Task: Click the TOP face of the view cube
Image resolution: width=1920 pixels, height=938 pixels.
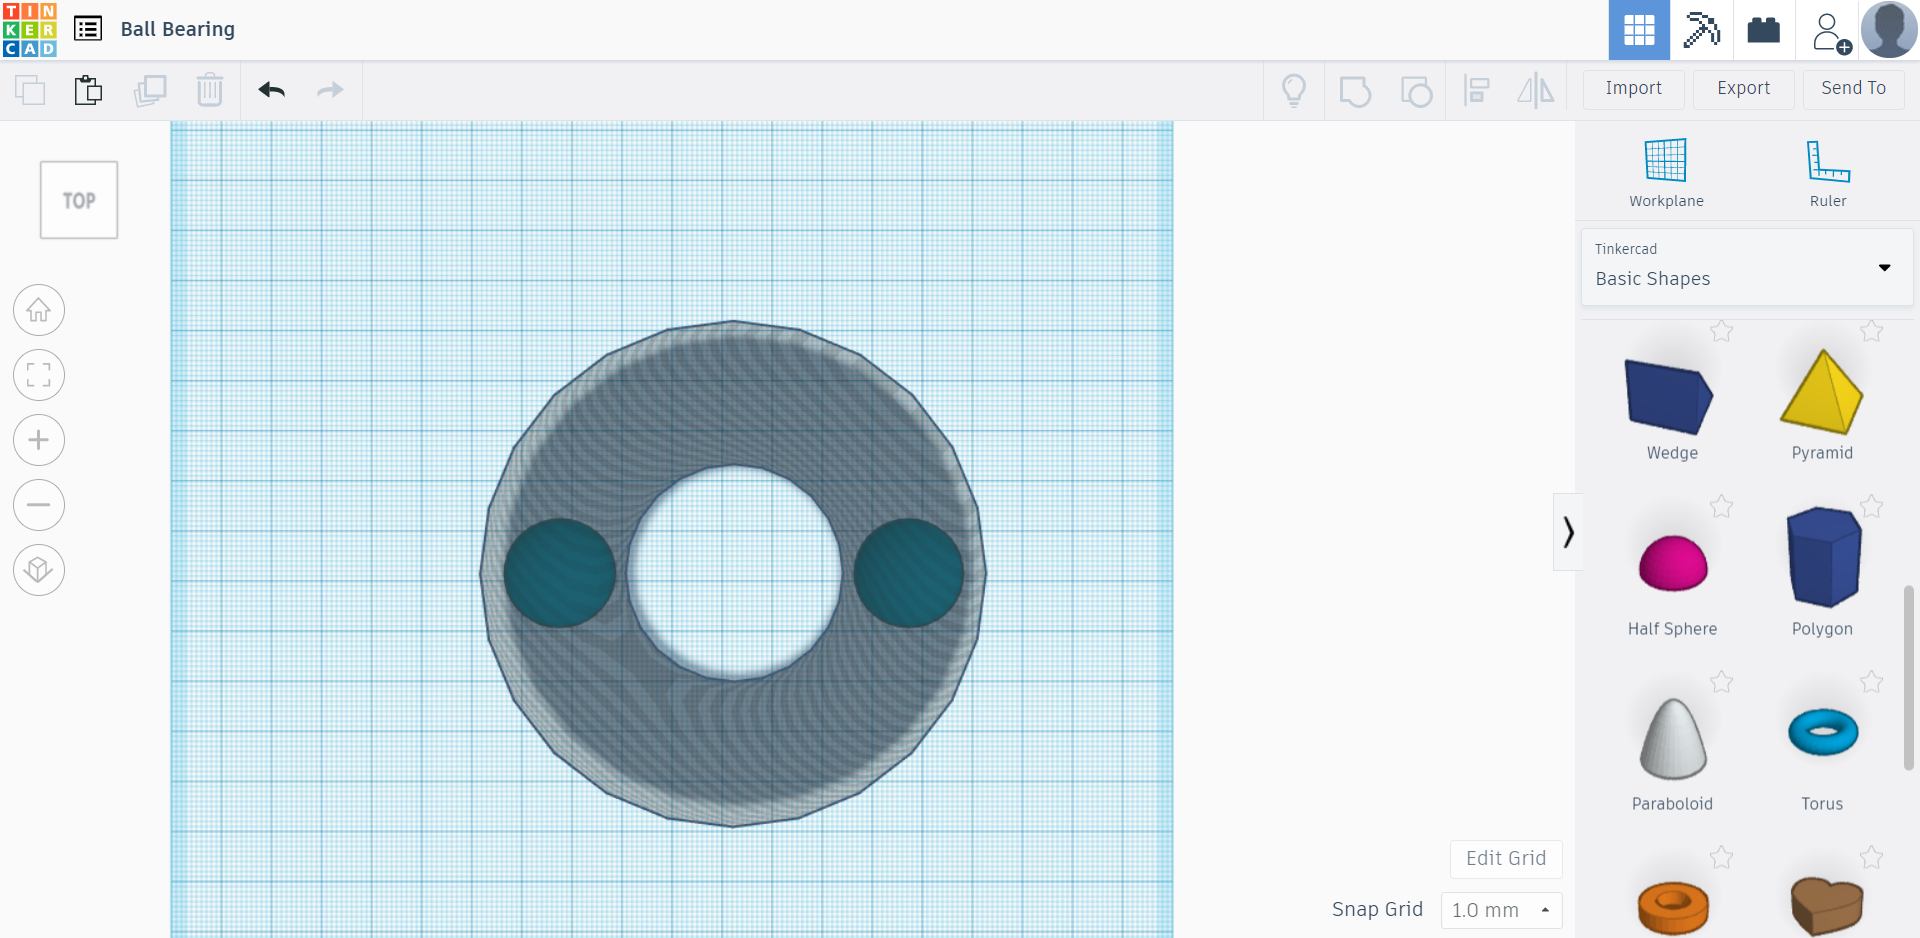Action: (79, 200)
